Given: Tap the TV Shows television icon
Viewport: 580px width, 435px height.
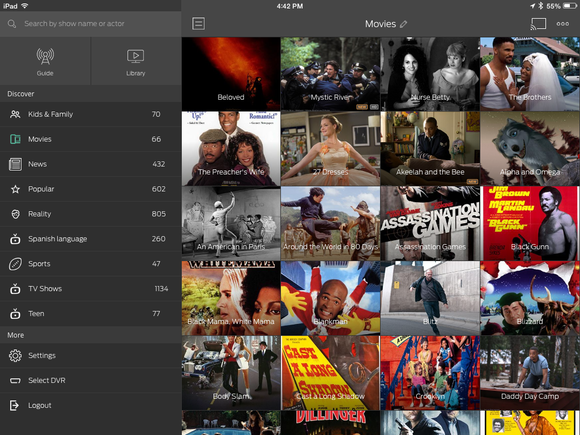Looking at the screenshot, I should click(15, 289).
